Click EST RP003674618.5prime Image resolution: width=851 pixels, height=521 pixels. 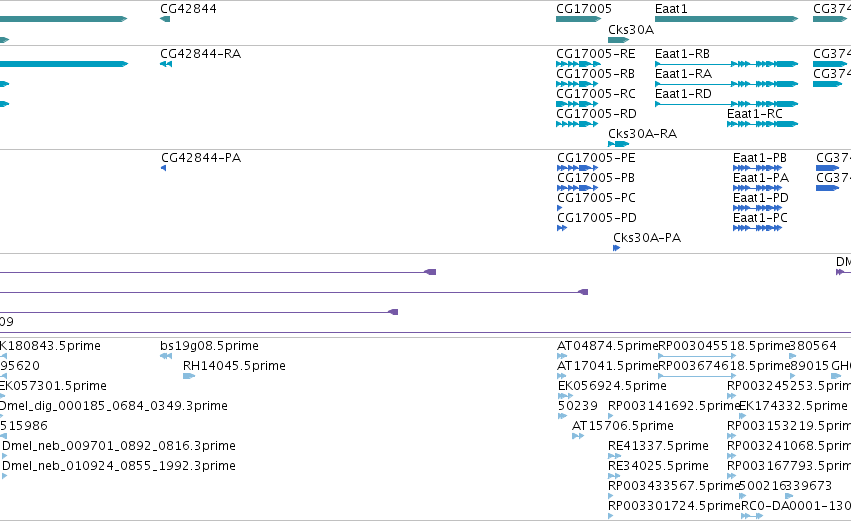[x=725, y=366]
